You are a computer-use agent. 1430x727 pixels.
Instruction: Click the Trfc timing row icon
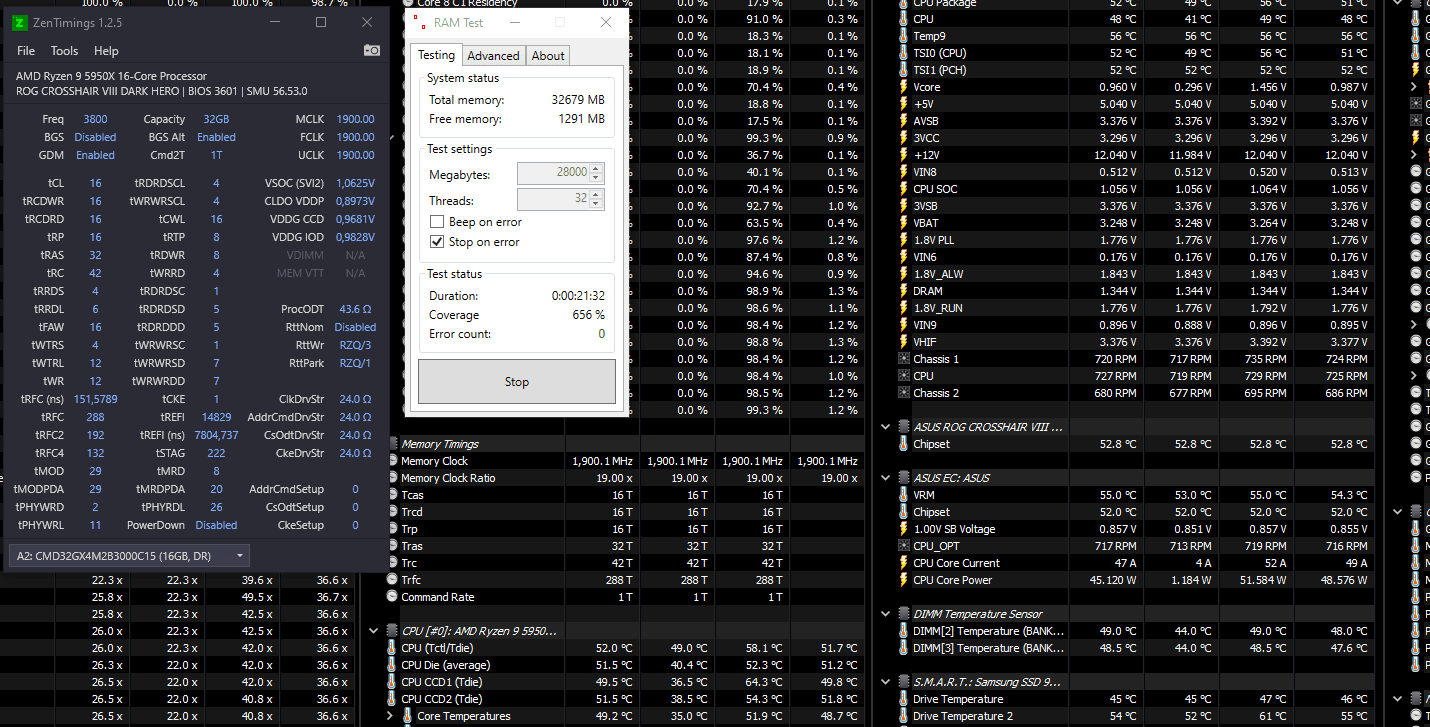[x=392, y=580]
